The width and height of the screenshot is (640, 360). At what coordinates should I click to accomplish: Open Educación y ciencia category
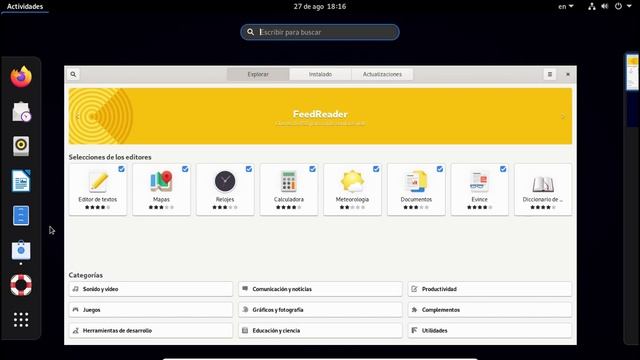coord(320,331)
